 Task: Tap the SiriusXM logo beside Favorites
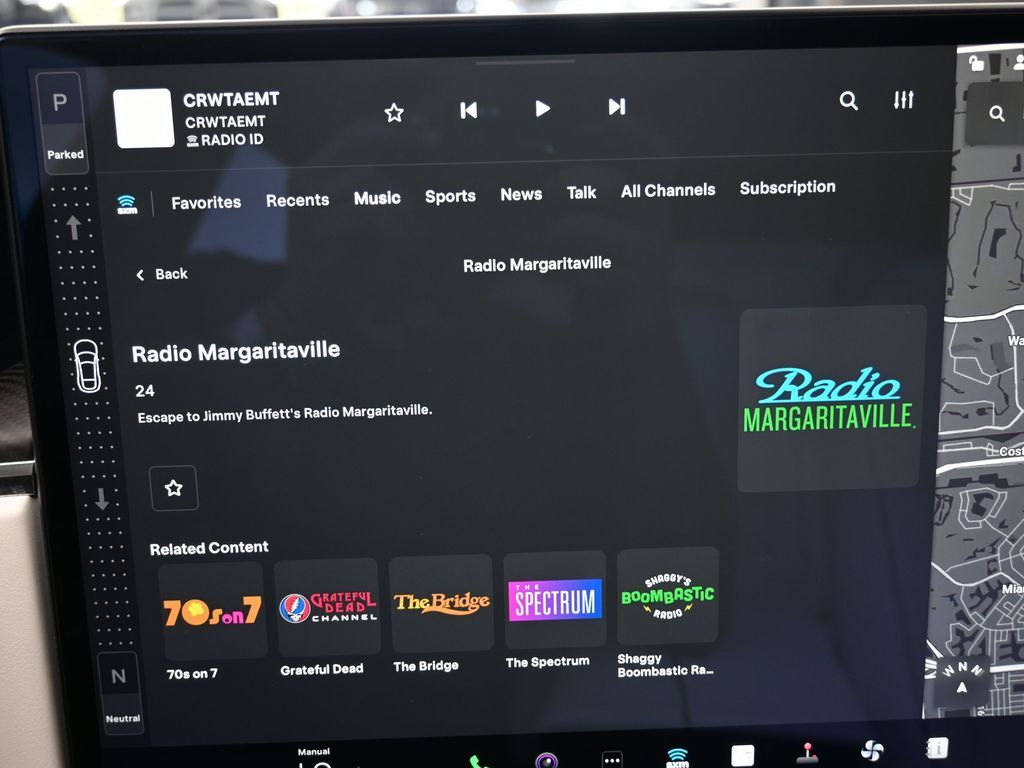127,204
